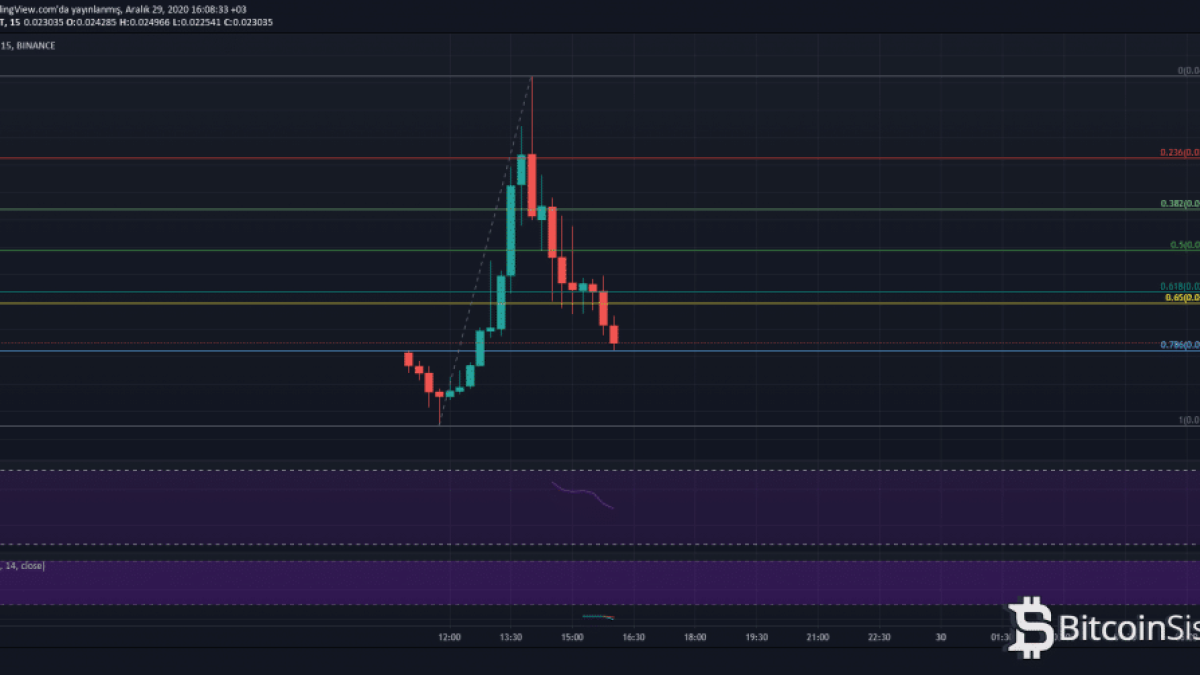Click the '15, BINANCE' chart legend label
The width and height of the screenshot is (1200, 675).
[x=28, y=46]
